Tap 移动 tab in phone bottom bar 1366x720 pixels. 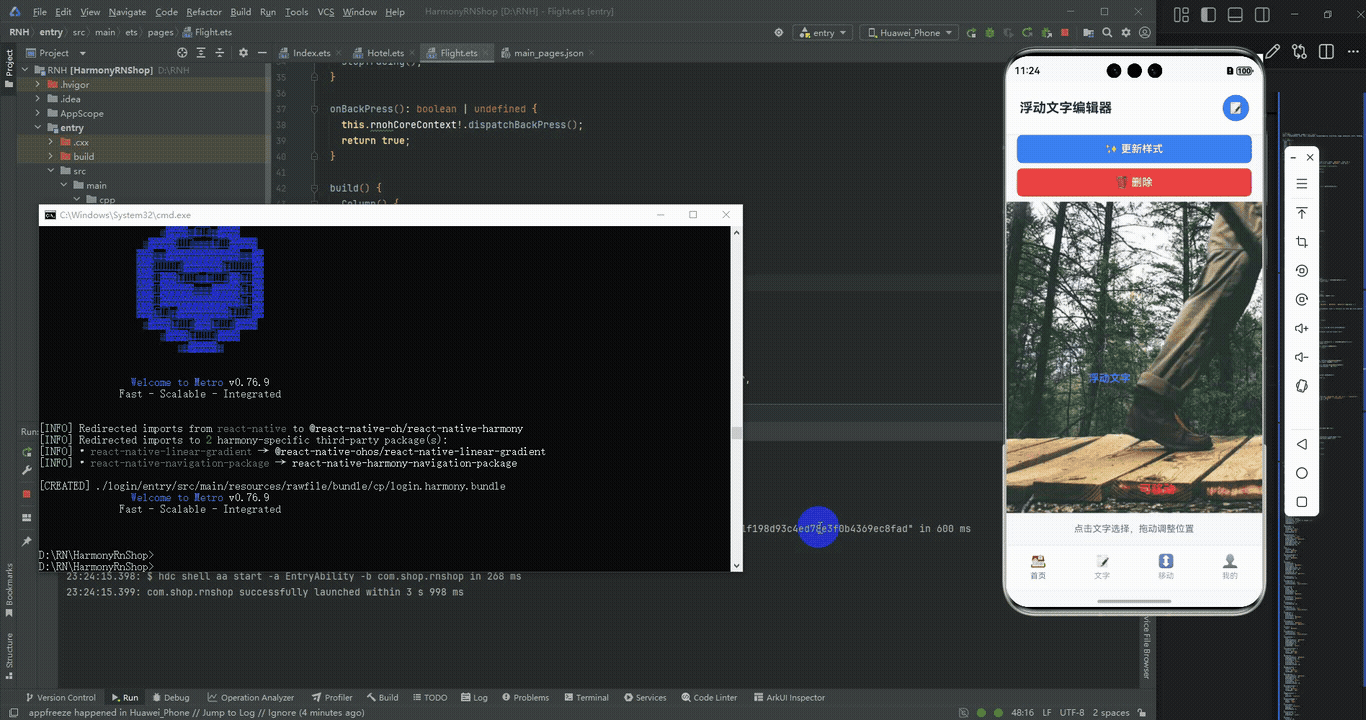pos(1166,567)
